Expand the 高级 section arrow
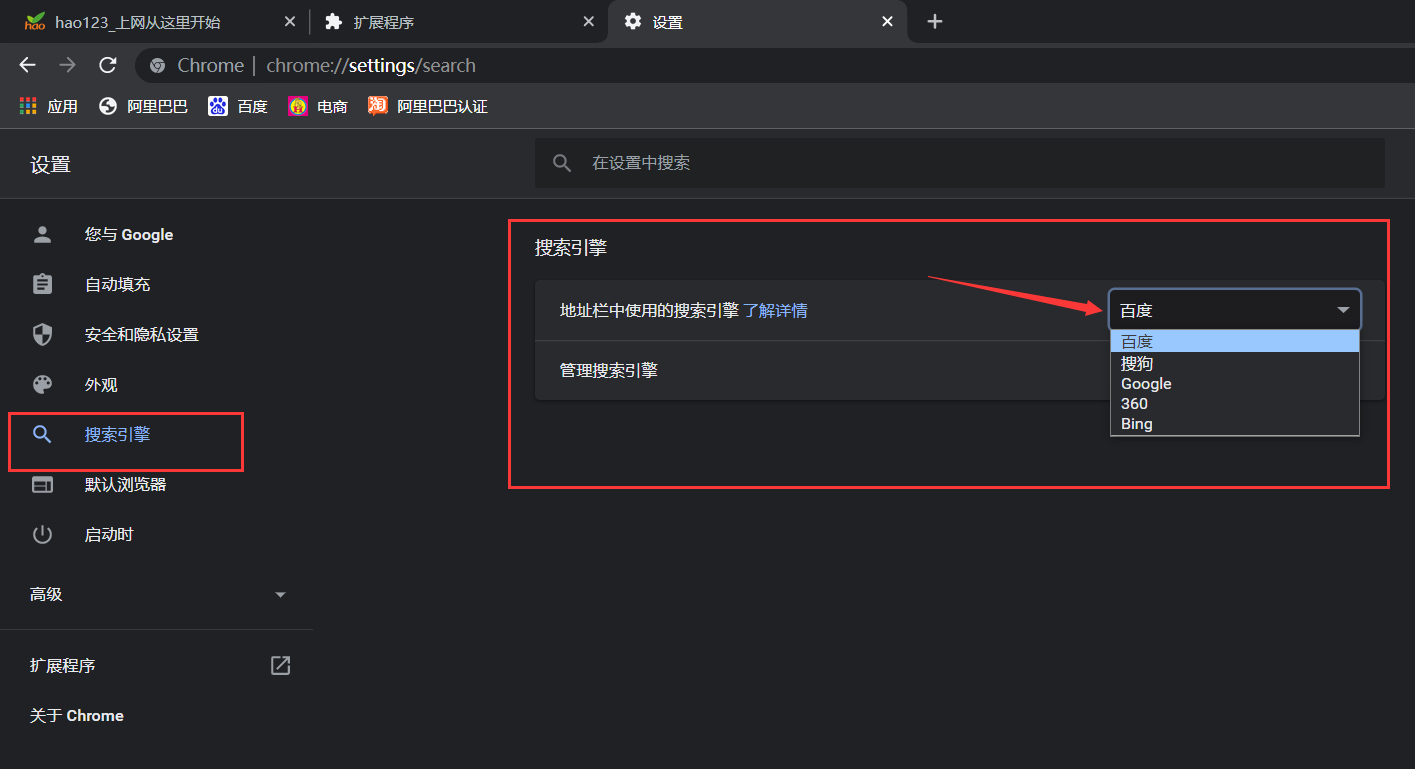This screenshot has height=769, width=1415. (x=280, y=595)
